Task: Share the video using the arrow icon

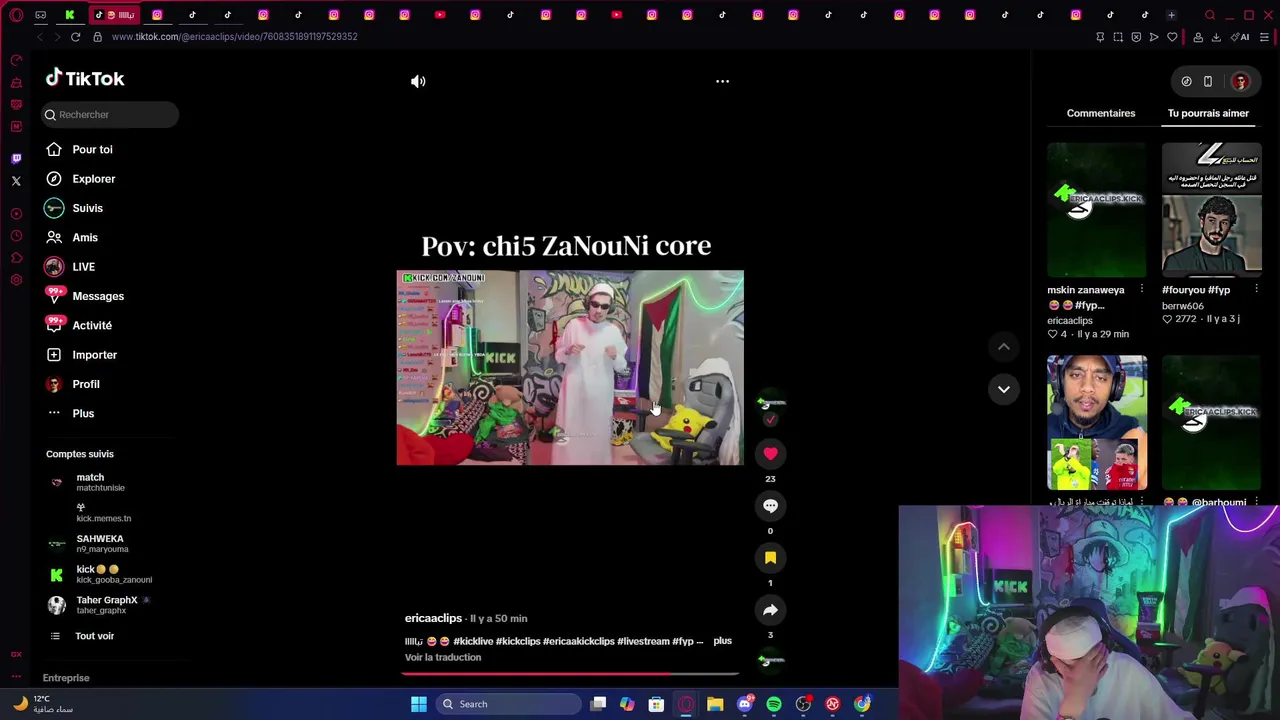Action: (x=770, y=610)
